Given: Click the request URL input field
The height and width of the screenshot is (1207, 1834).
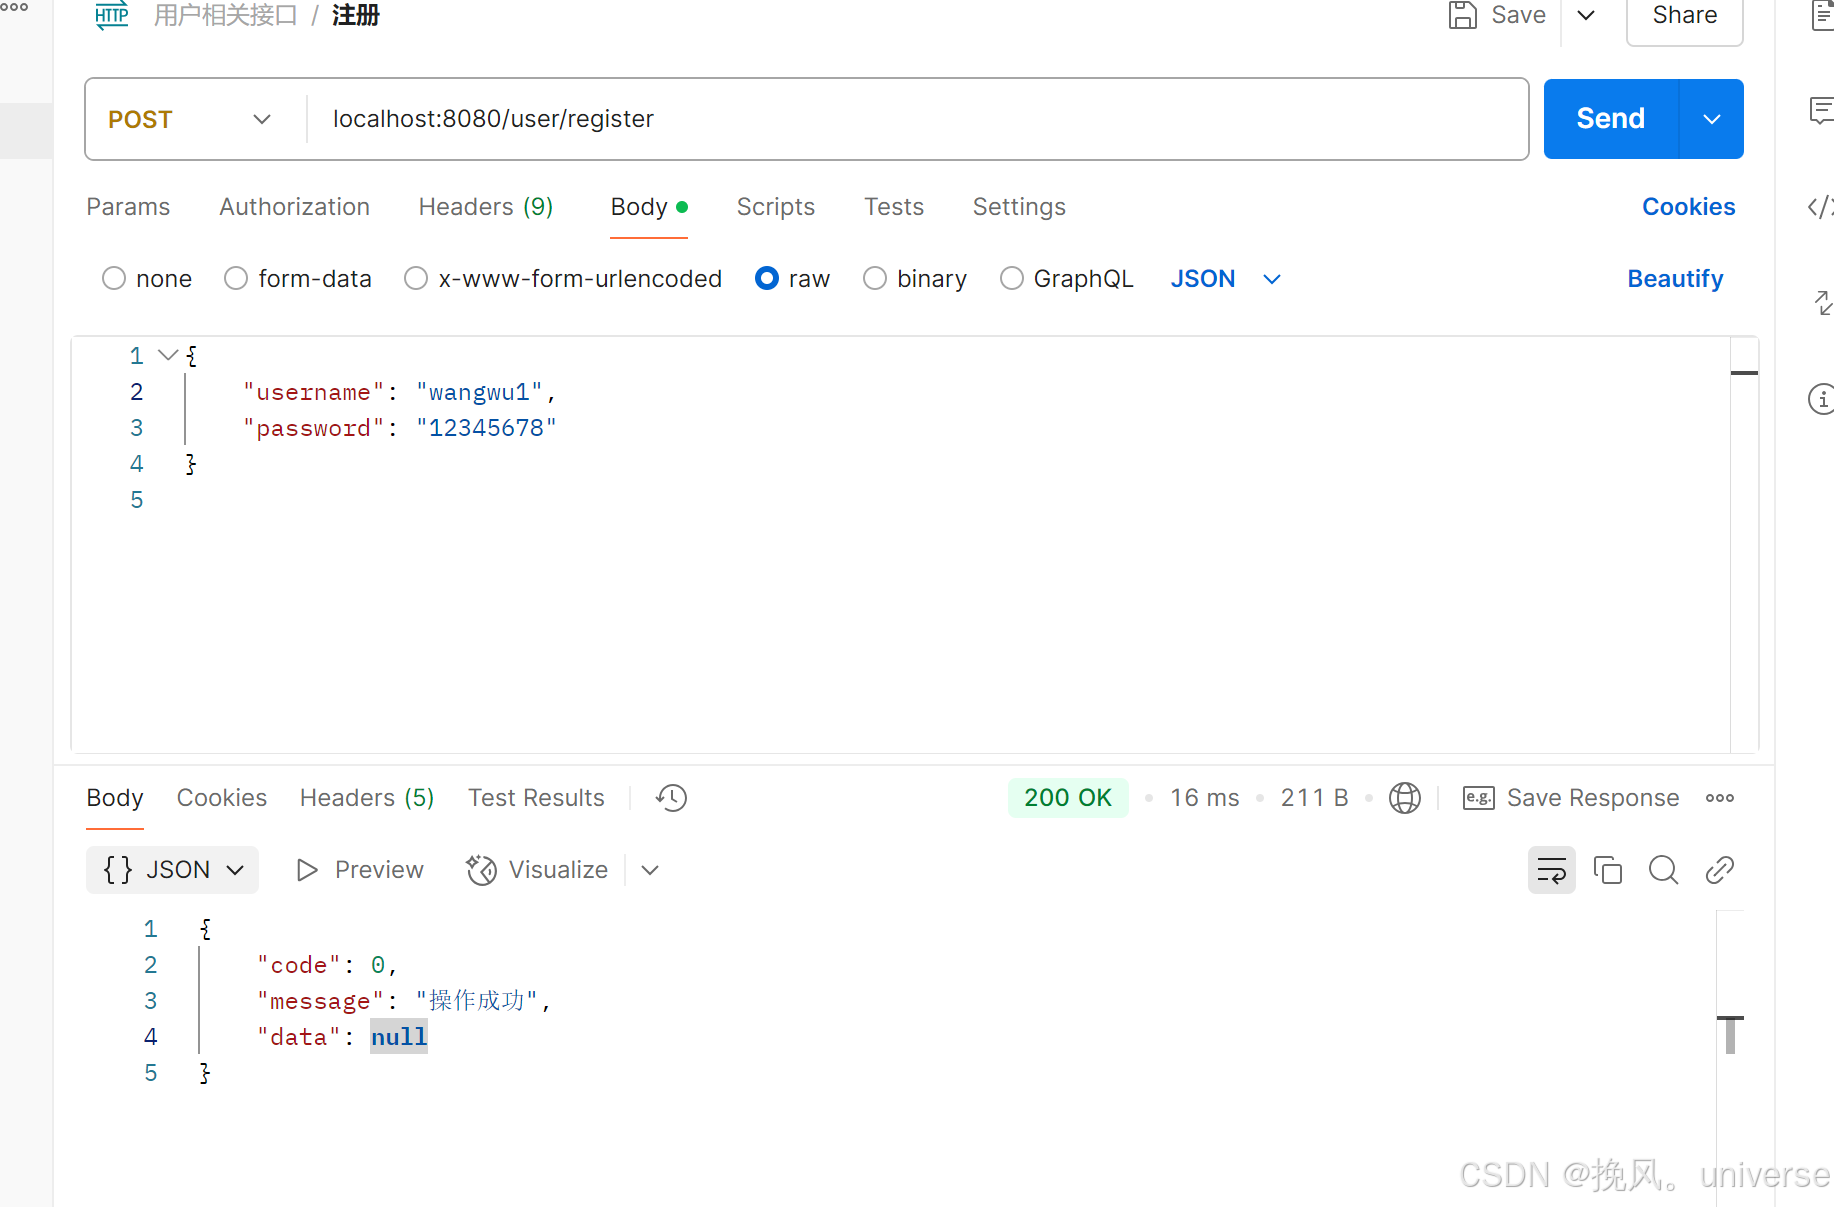Looking at the screenshot, I should [x=700, y=119].
